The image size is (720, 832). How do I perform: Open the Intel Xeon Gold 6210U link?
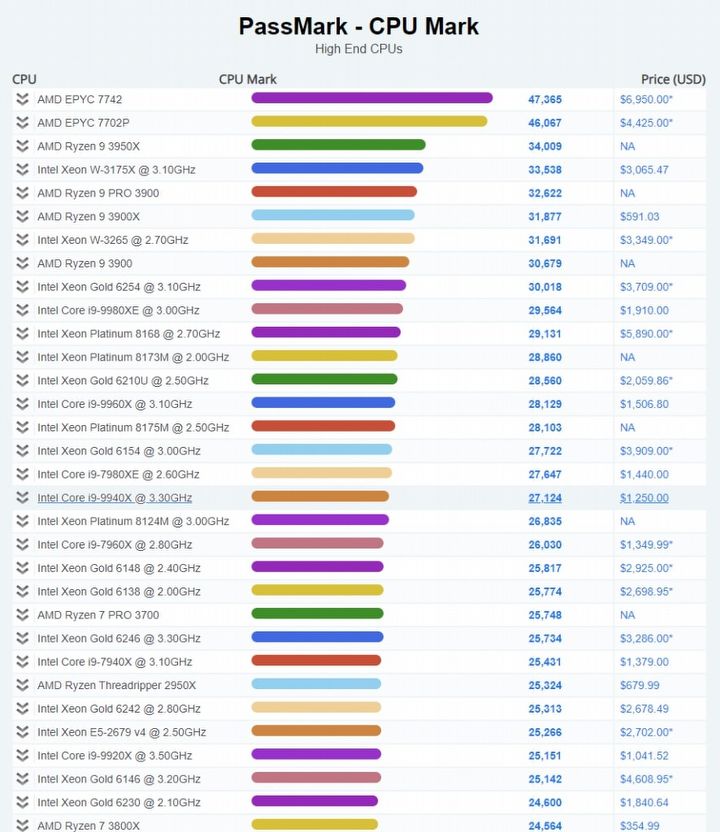(x=123, y=380)
